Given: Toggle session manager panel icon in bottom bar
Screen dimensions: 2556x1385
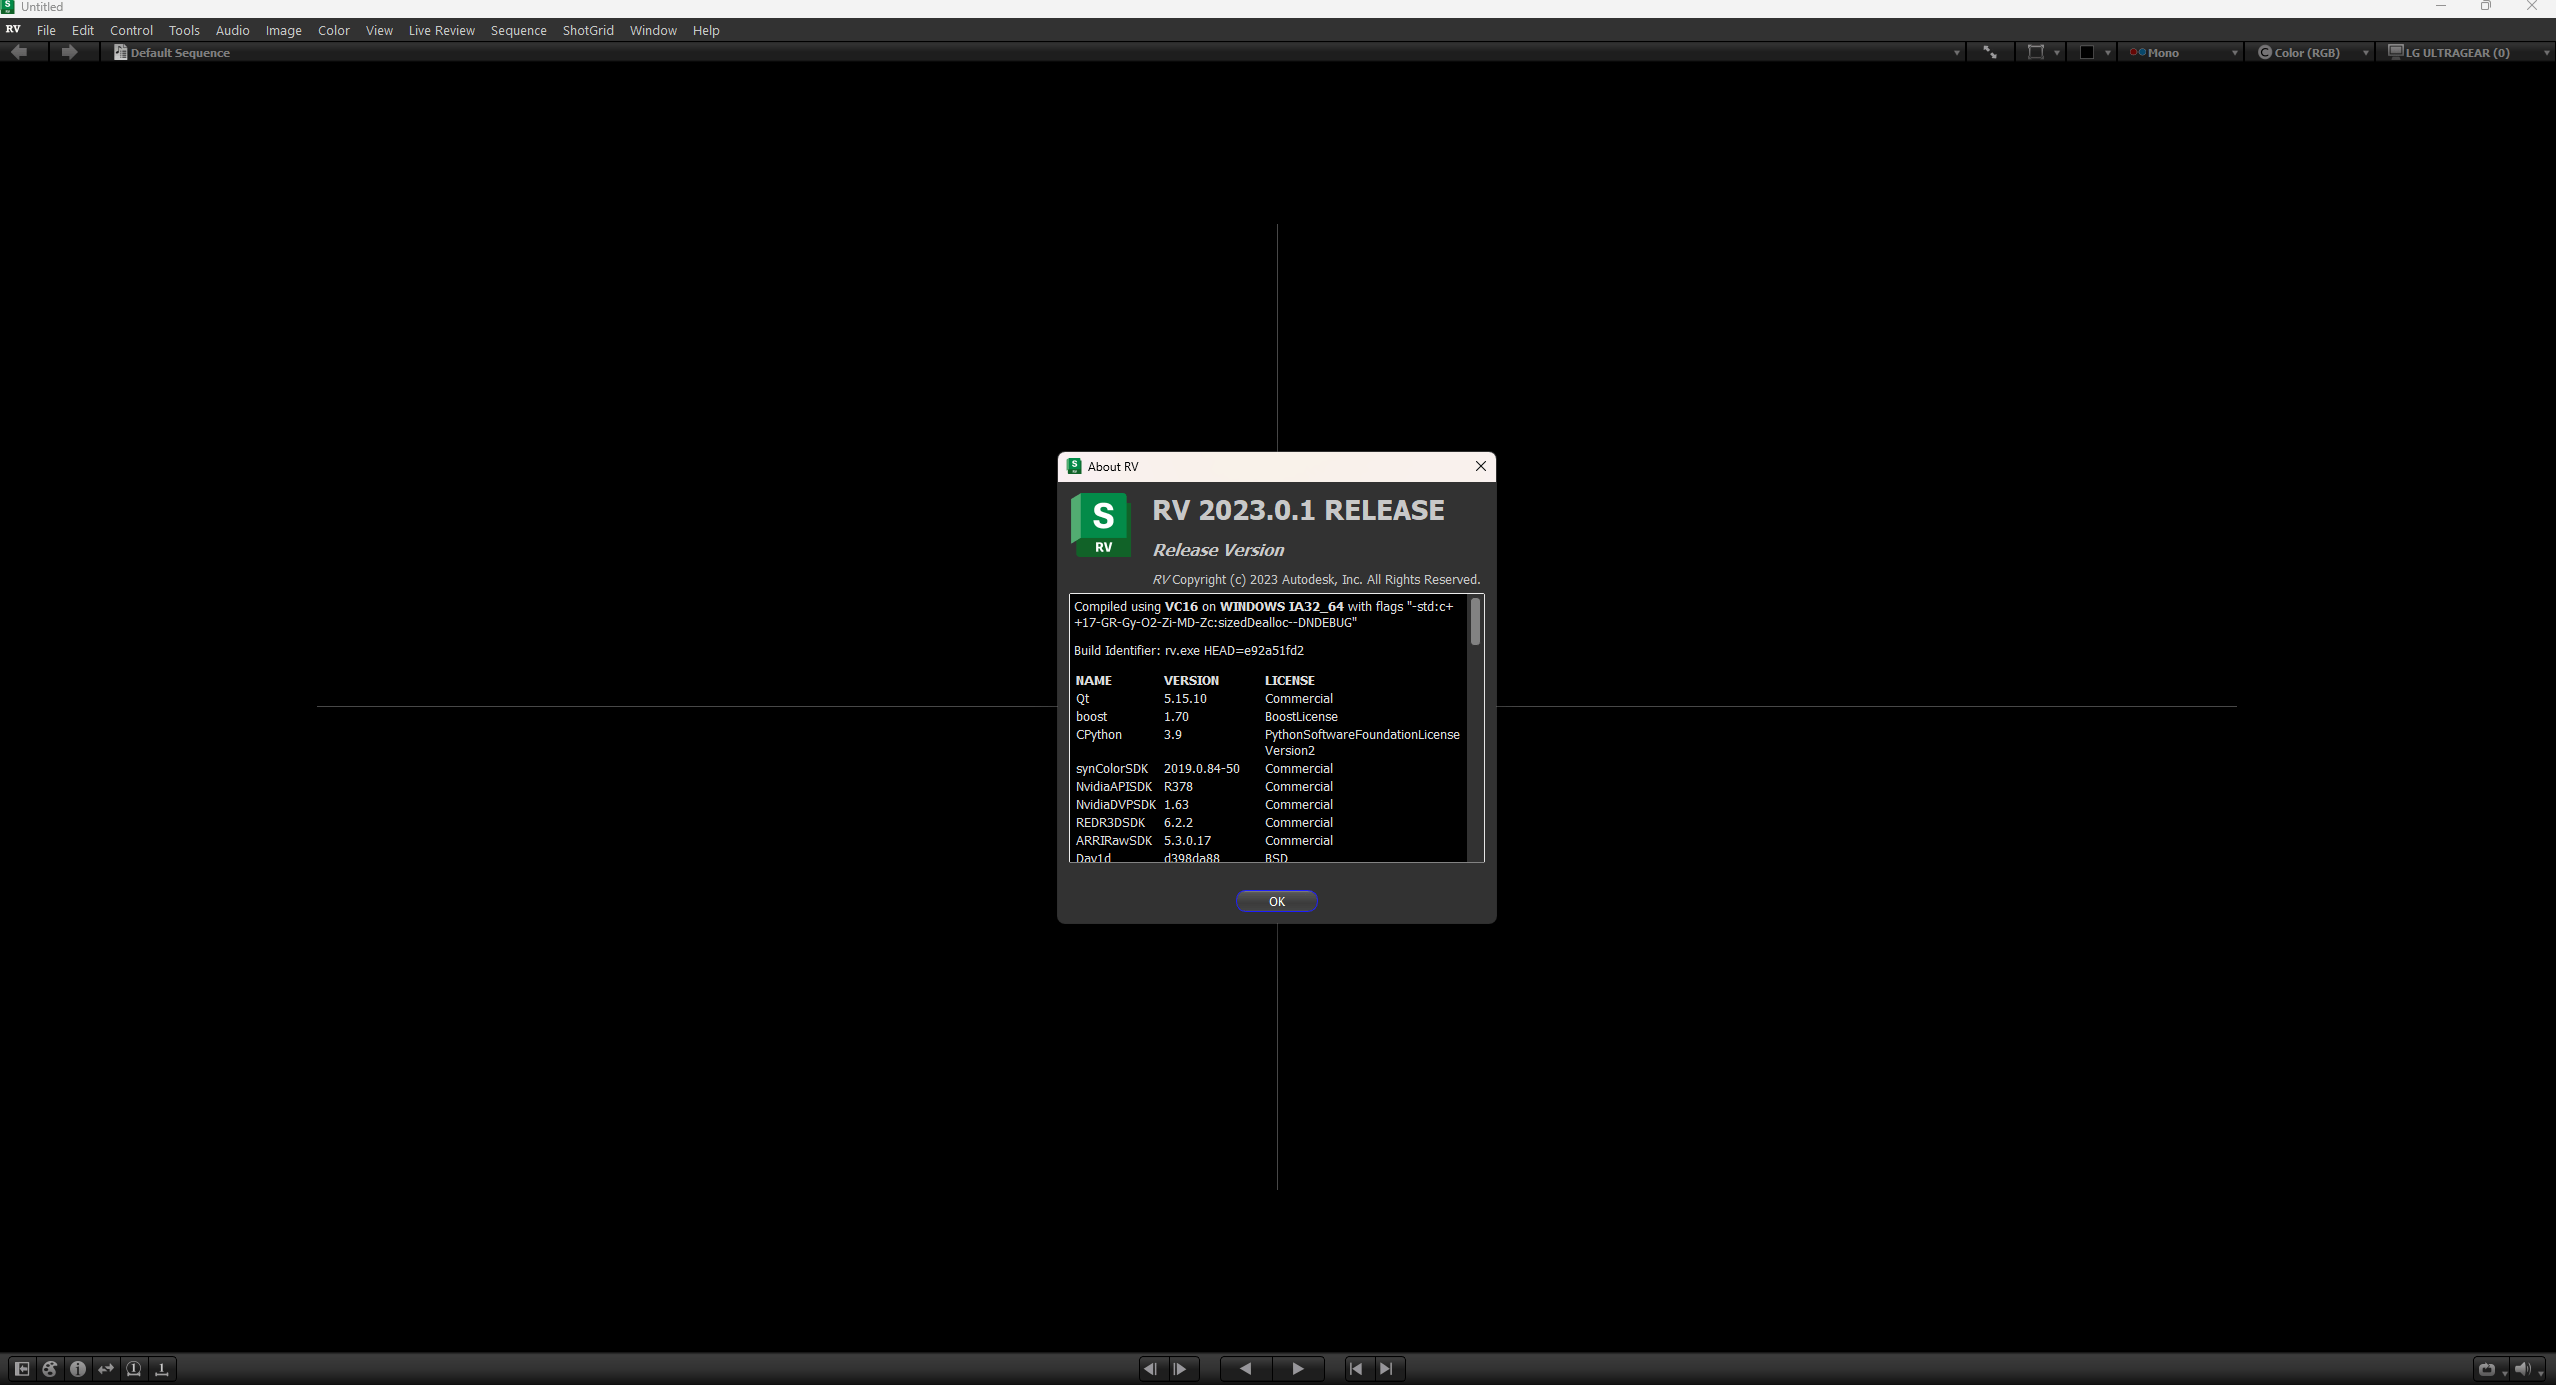Looking at the screenshot, I should coord(21,1368).
